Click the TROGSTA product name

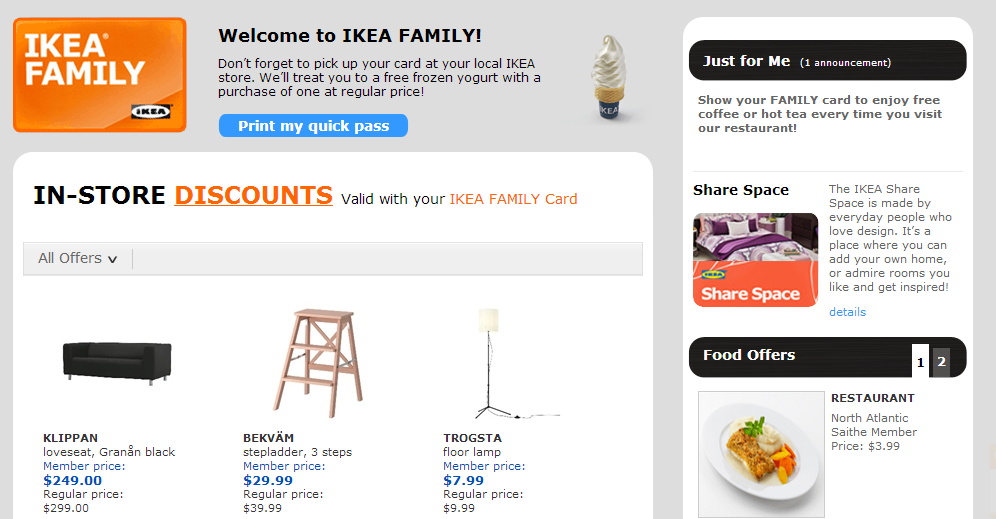point(472,438)
